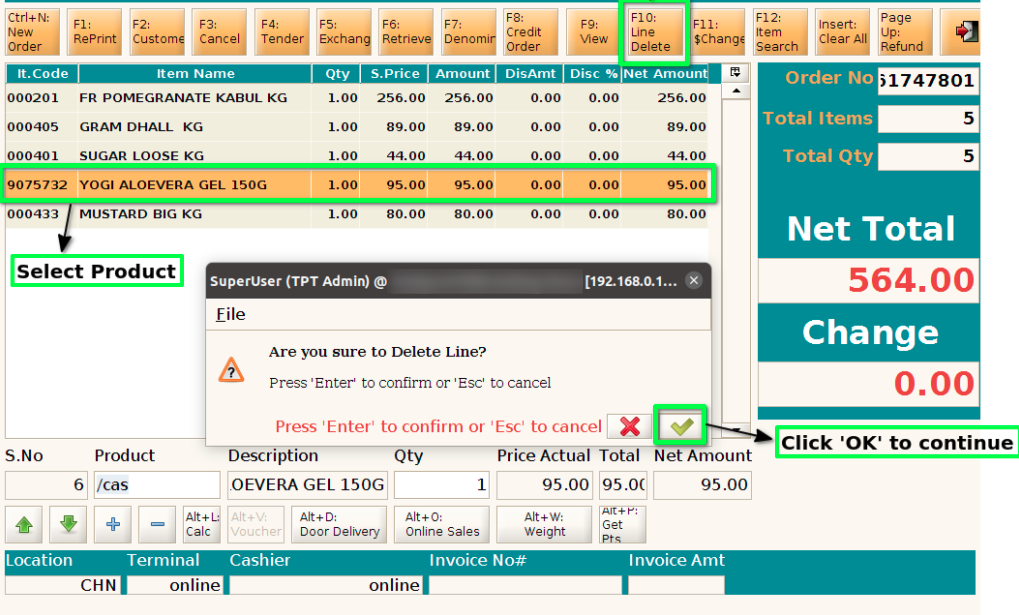Click F3 Cancel button
Image resolution: width=1019 pixels, height=615 pixels.
point(219,32)
